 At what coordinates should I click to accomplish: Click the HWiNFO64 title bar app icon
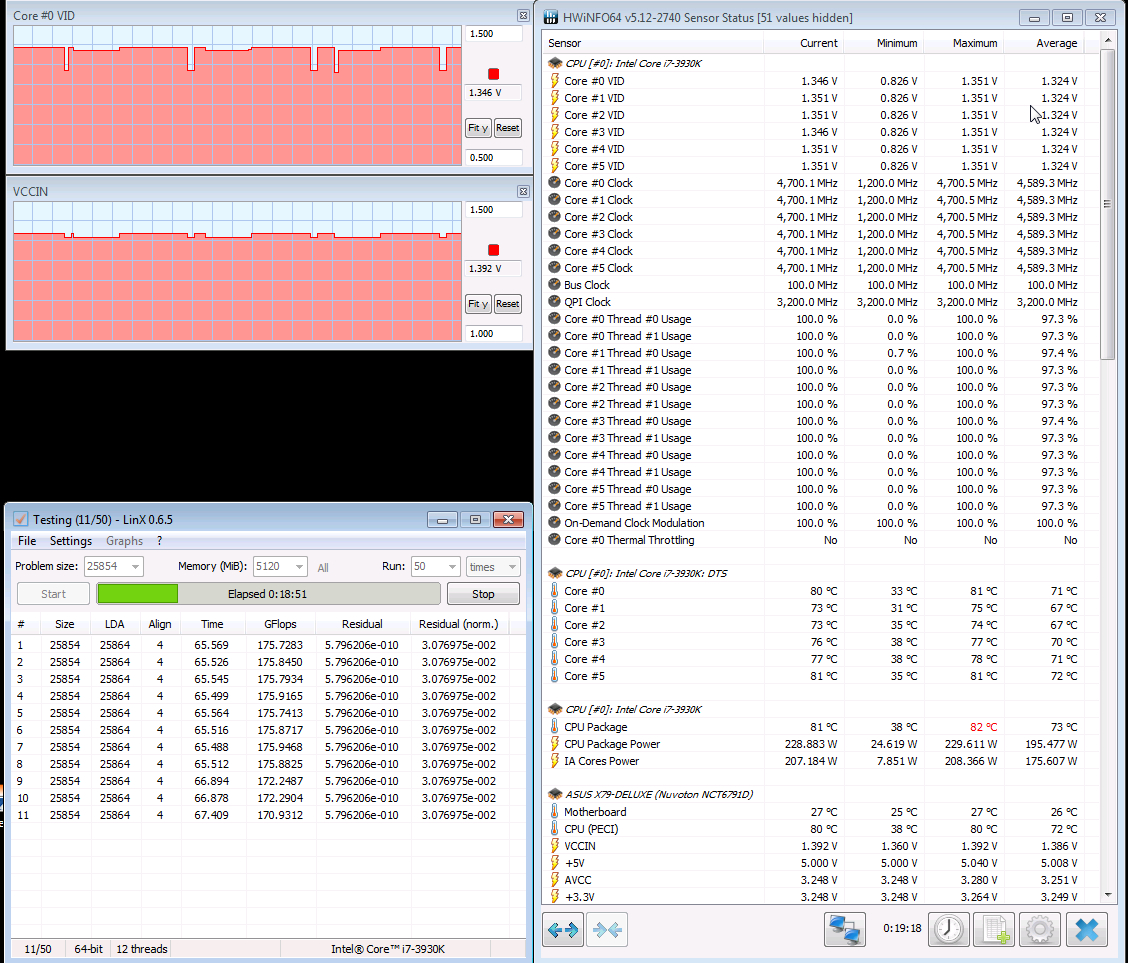click(x=551, y=17)
